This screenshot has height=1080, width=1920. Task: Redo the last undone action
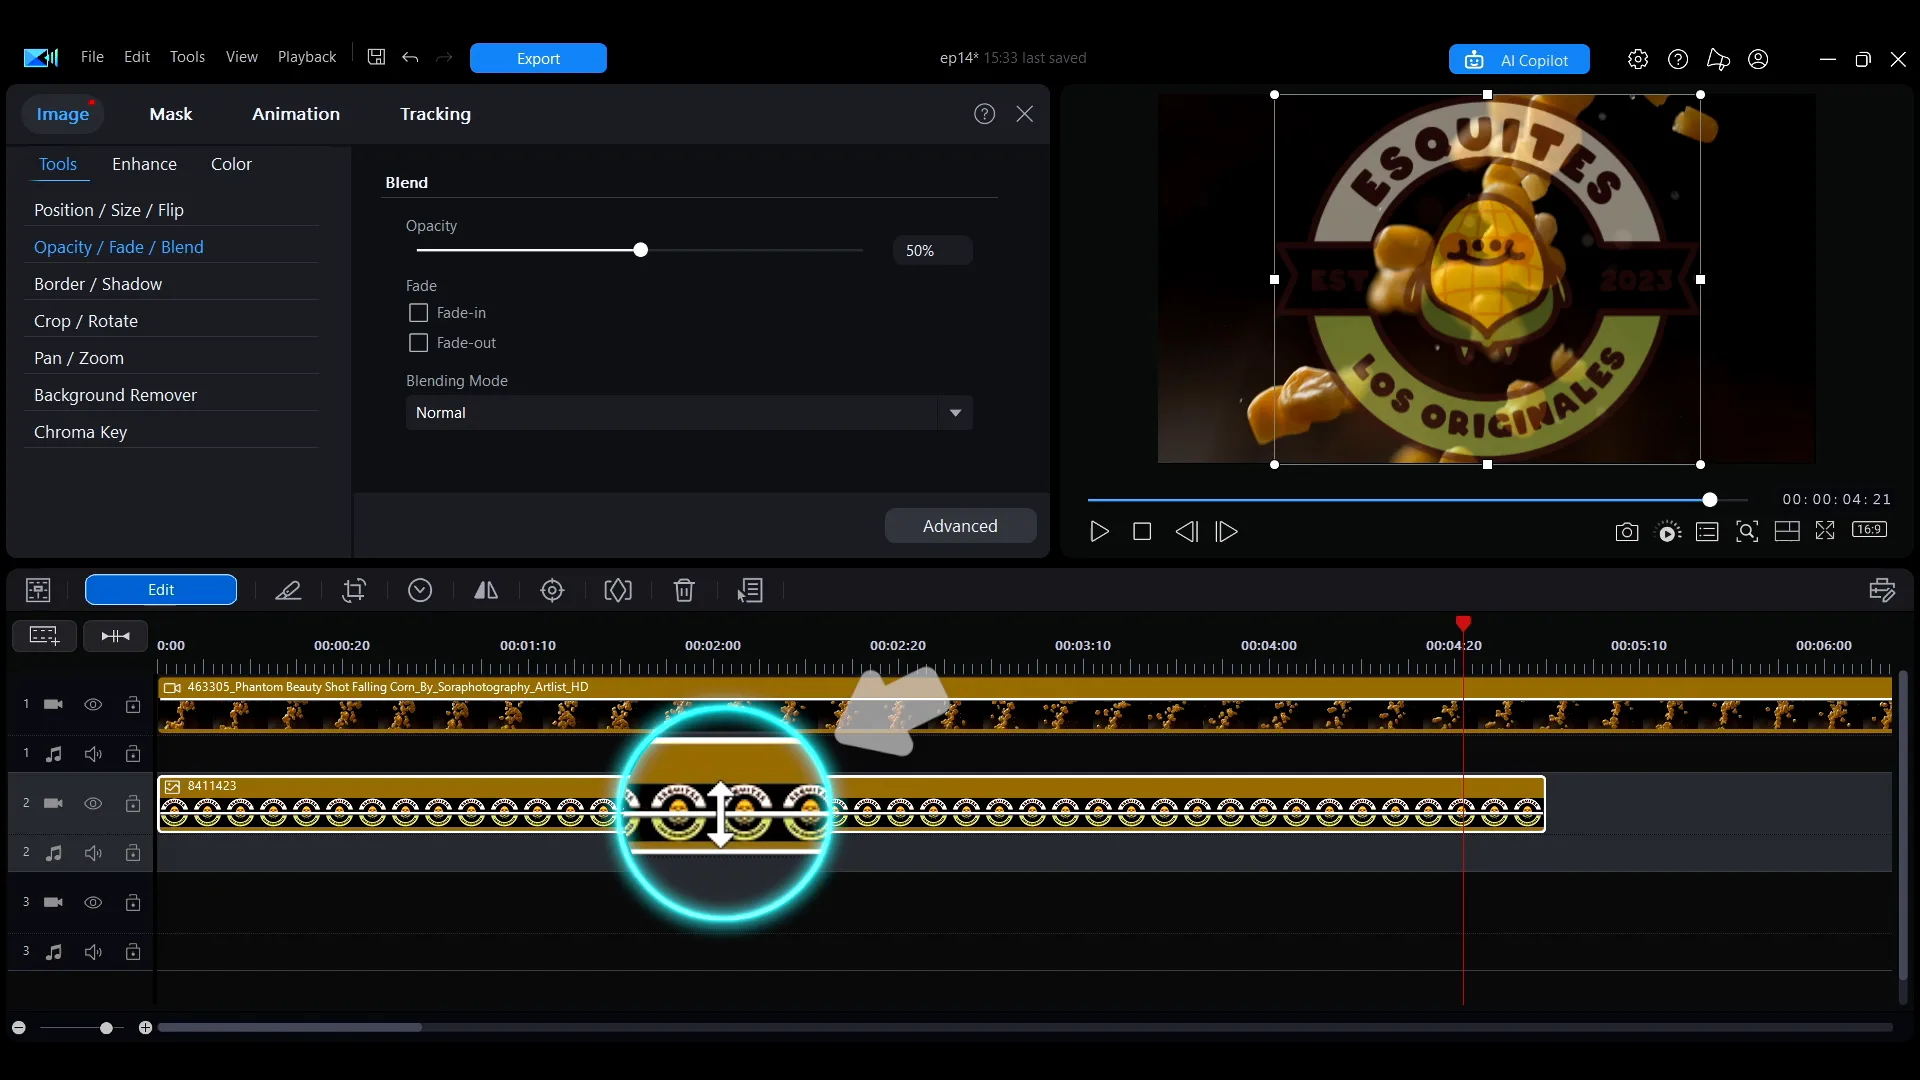(444, 57)
